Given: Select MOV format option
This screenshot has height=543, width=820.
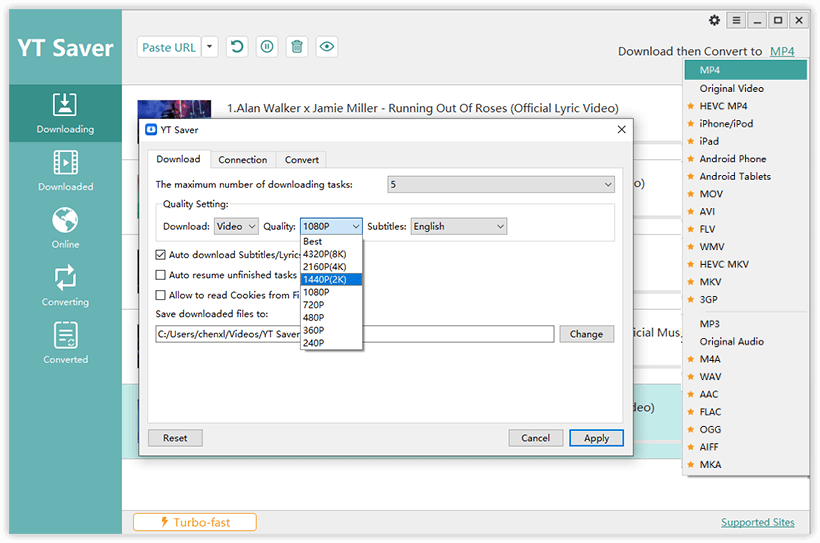Looking at the screenshot, I should coord(746,194).
